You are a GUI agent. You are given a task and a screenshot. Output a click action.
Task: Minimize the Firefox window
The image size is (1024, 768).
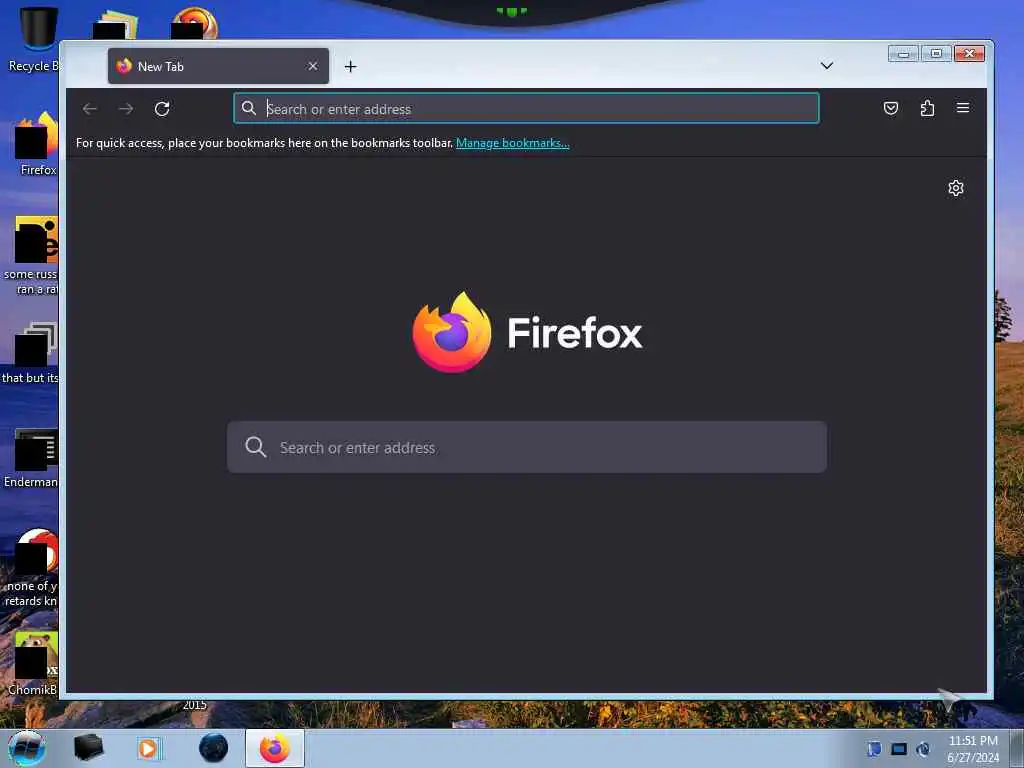pyautogui.click(x=904, y=54)
